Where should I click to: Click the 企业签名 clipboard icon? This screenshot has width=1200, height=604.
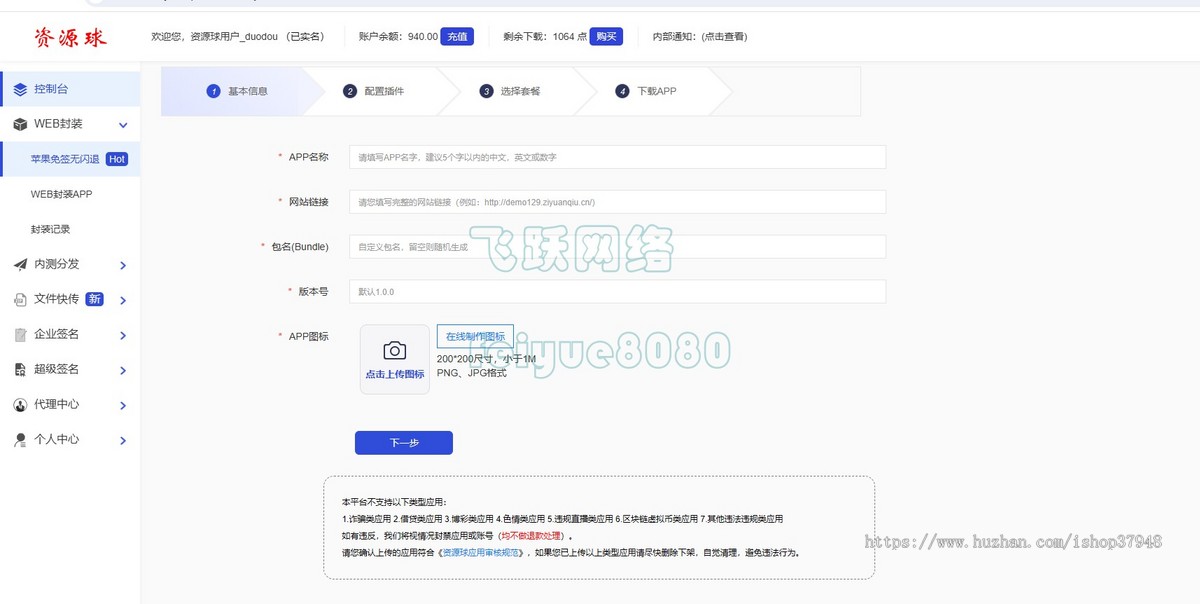coord(20,334)
